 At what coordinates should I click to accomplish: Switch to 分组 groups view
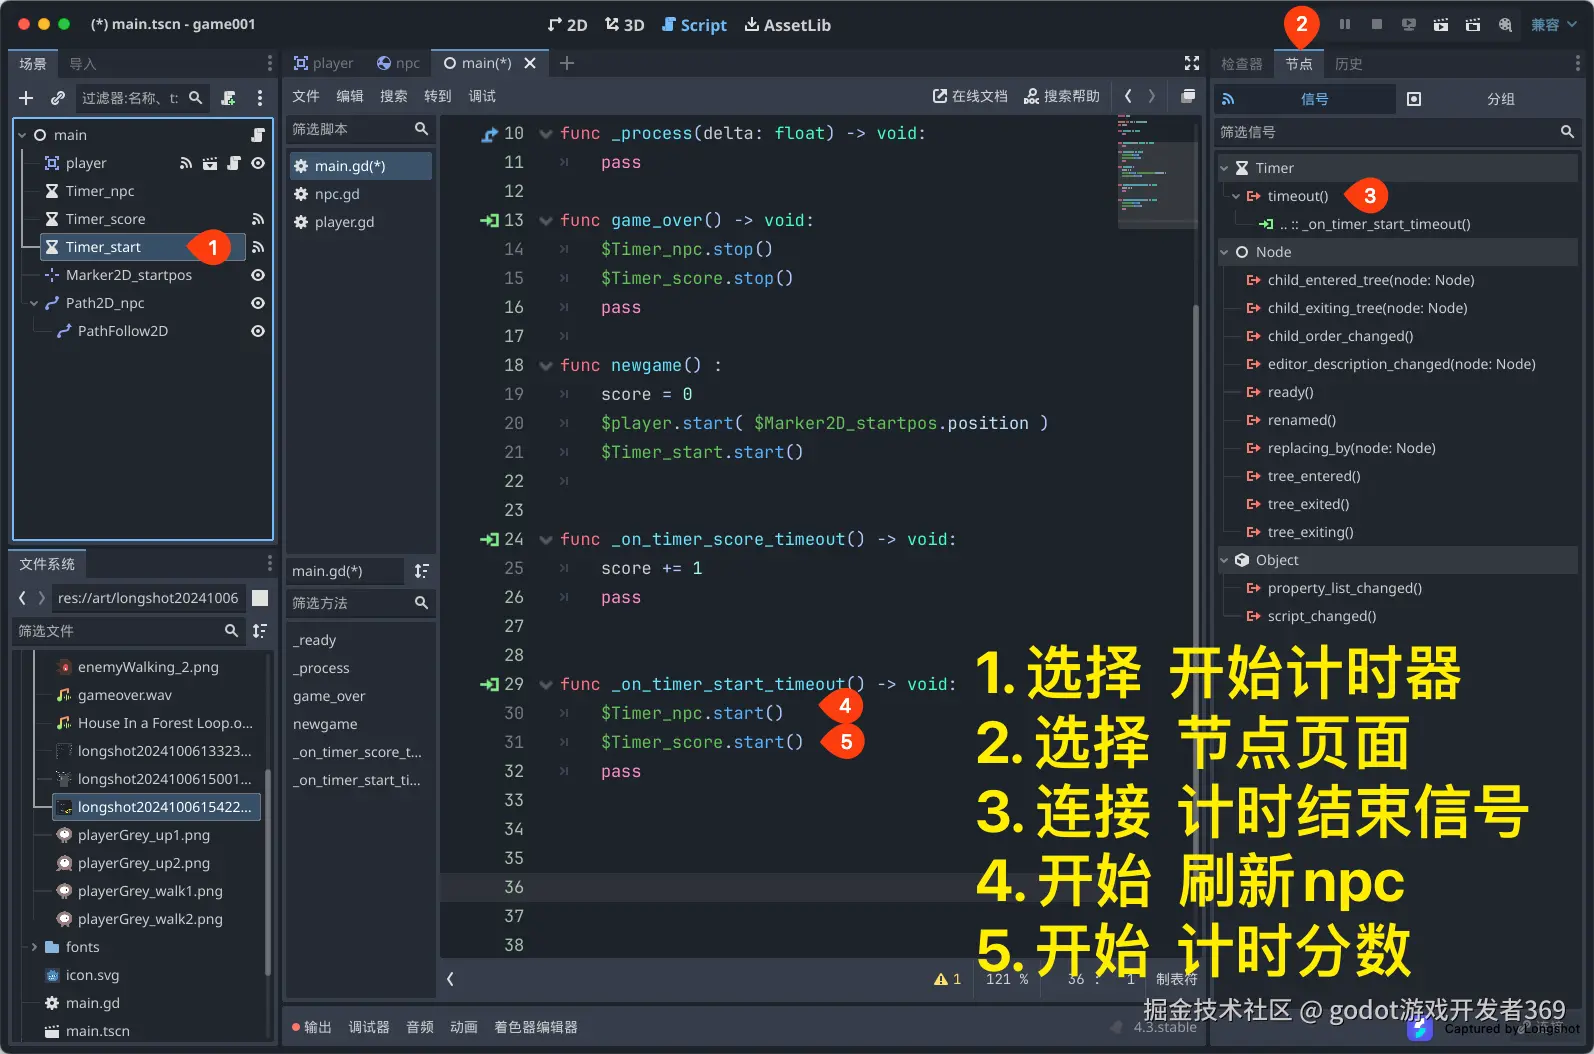pyautogui.click(x=1487, y=99)
